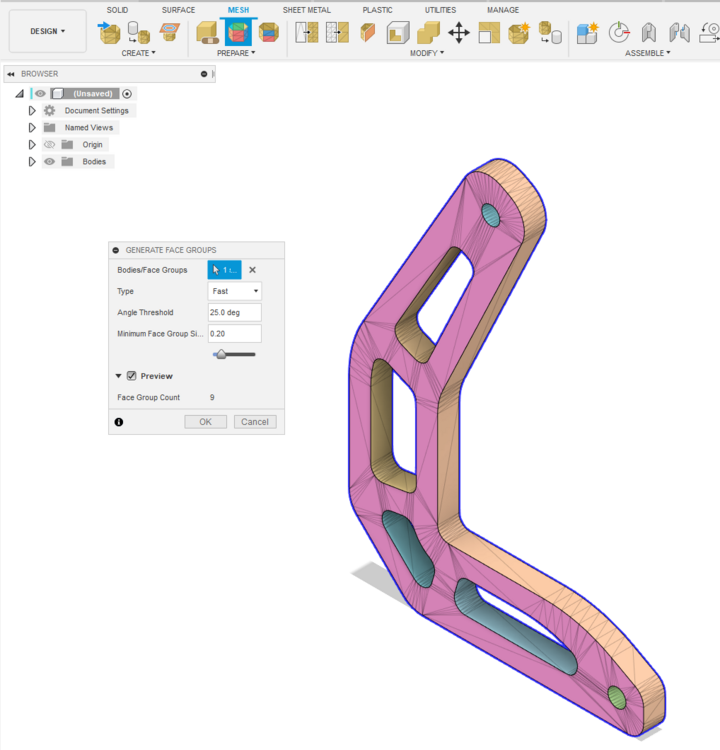Toggle visibility of the Bodies folder

(49, 162)
